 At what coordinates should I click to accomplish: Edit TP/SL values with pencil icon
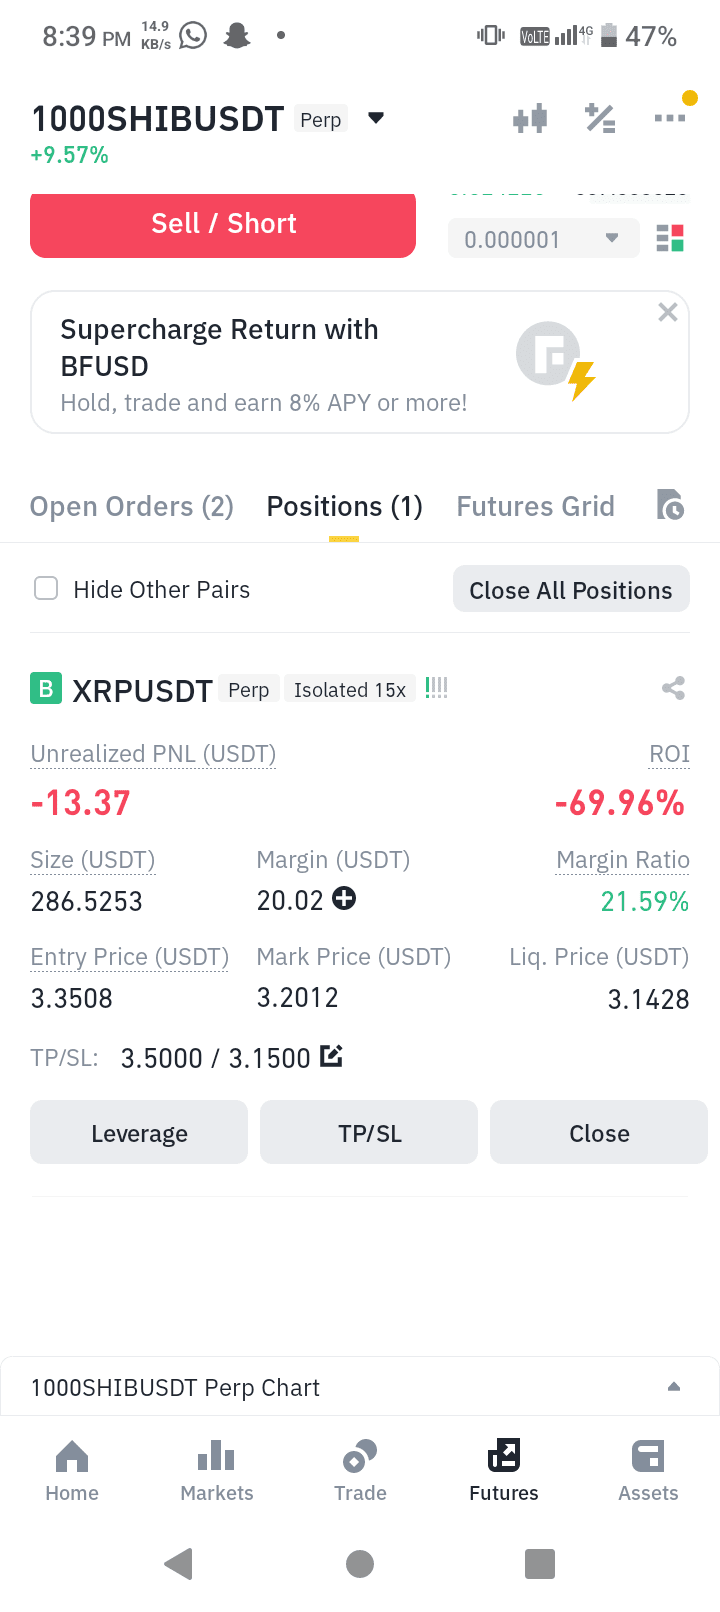[331, 1056]
